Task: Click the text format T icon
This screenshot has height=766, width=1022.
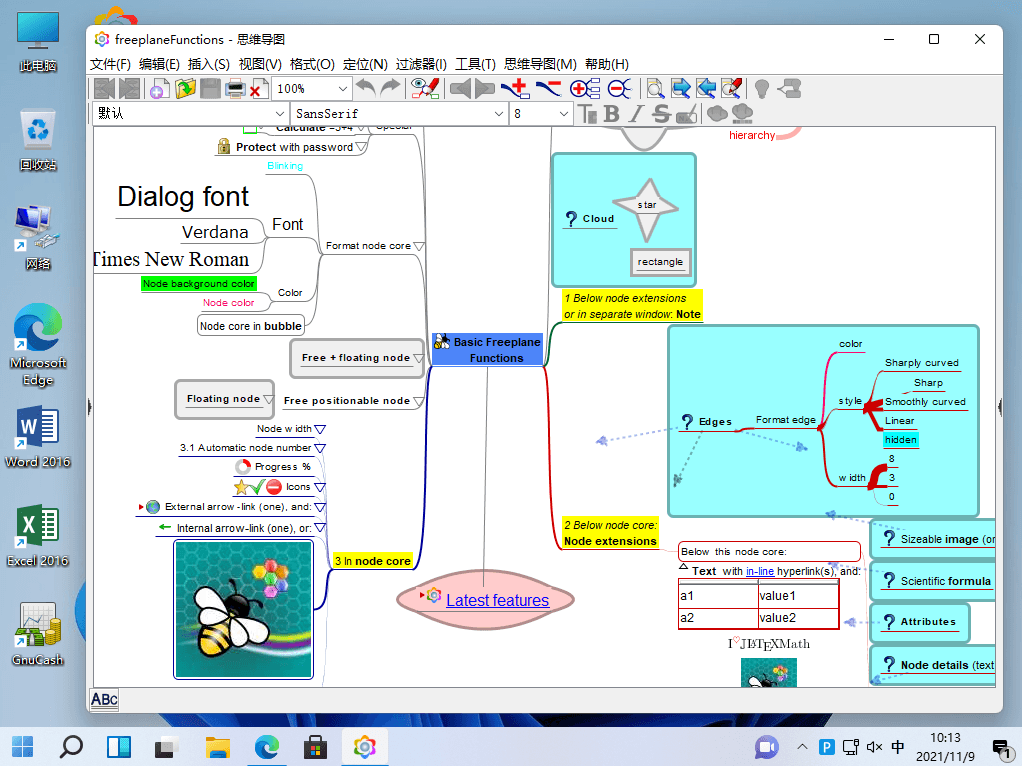Action: point(588,114)
